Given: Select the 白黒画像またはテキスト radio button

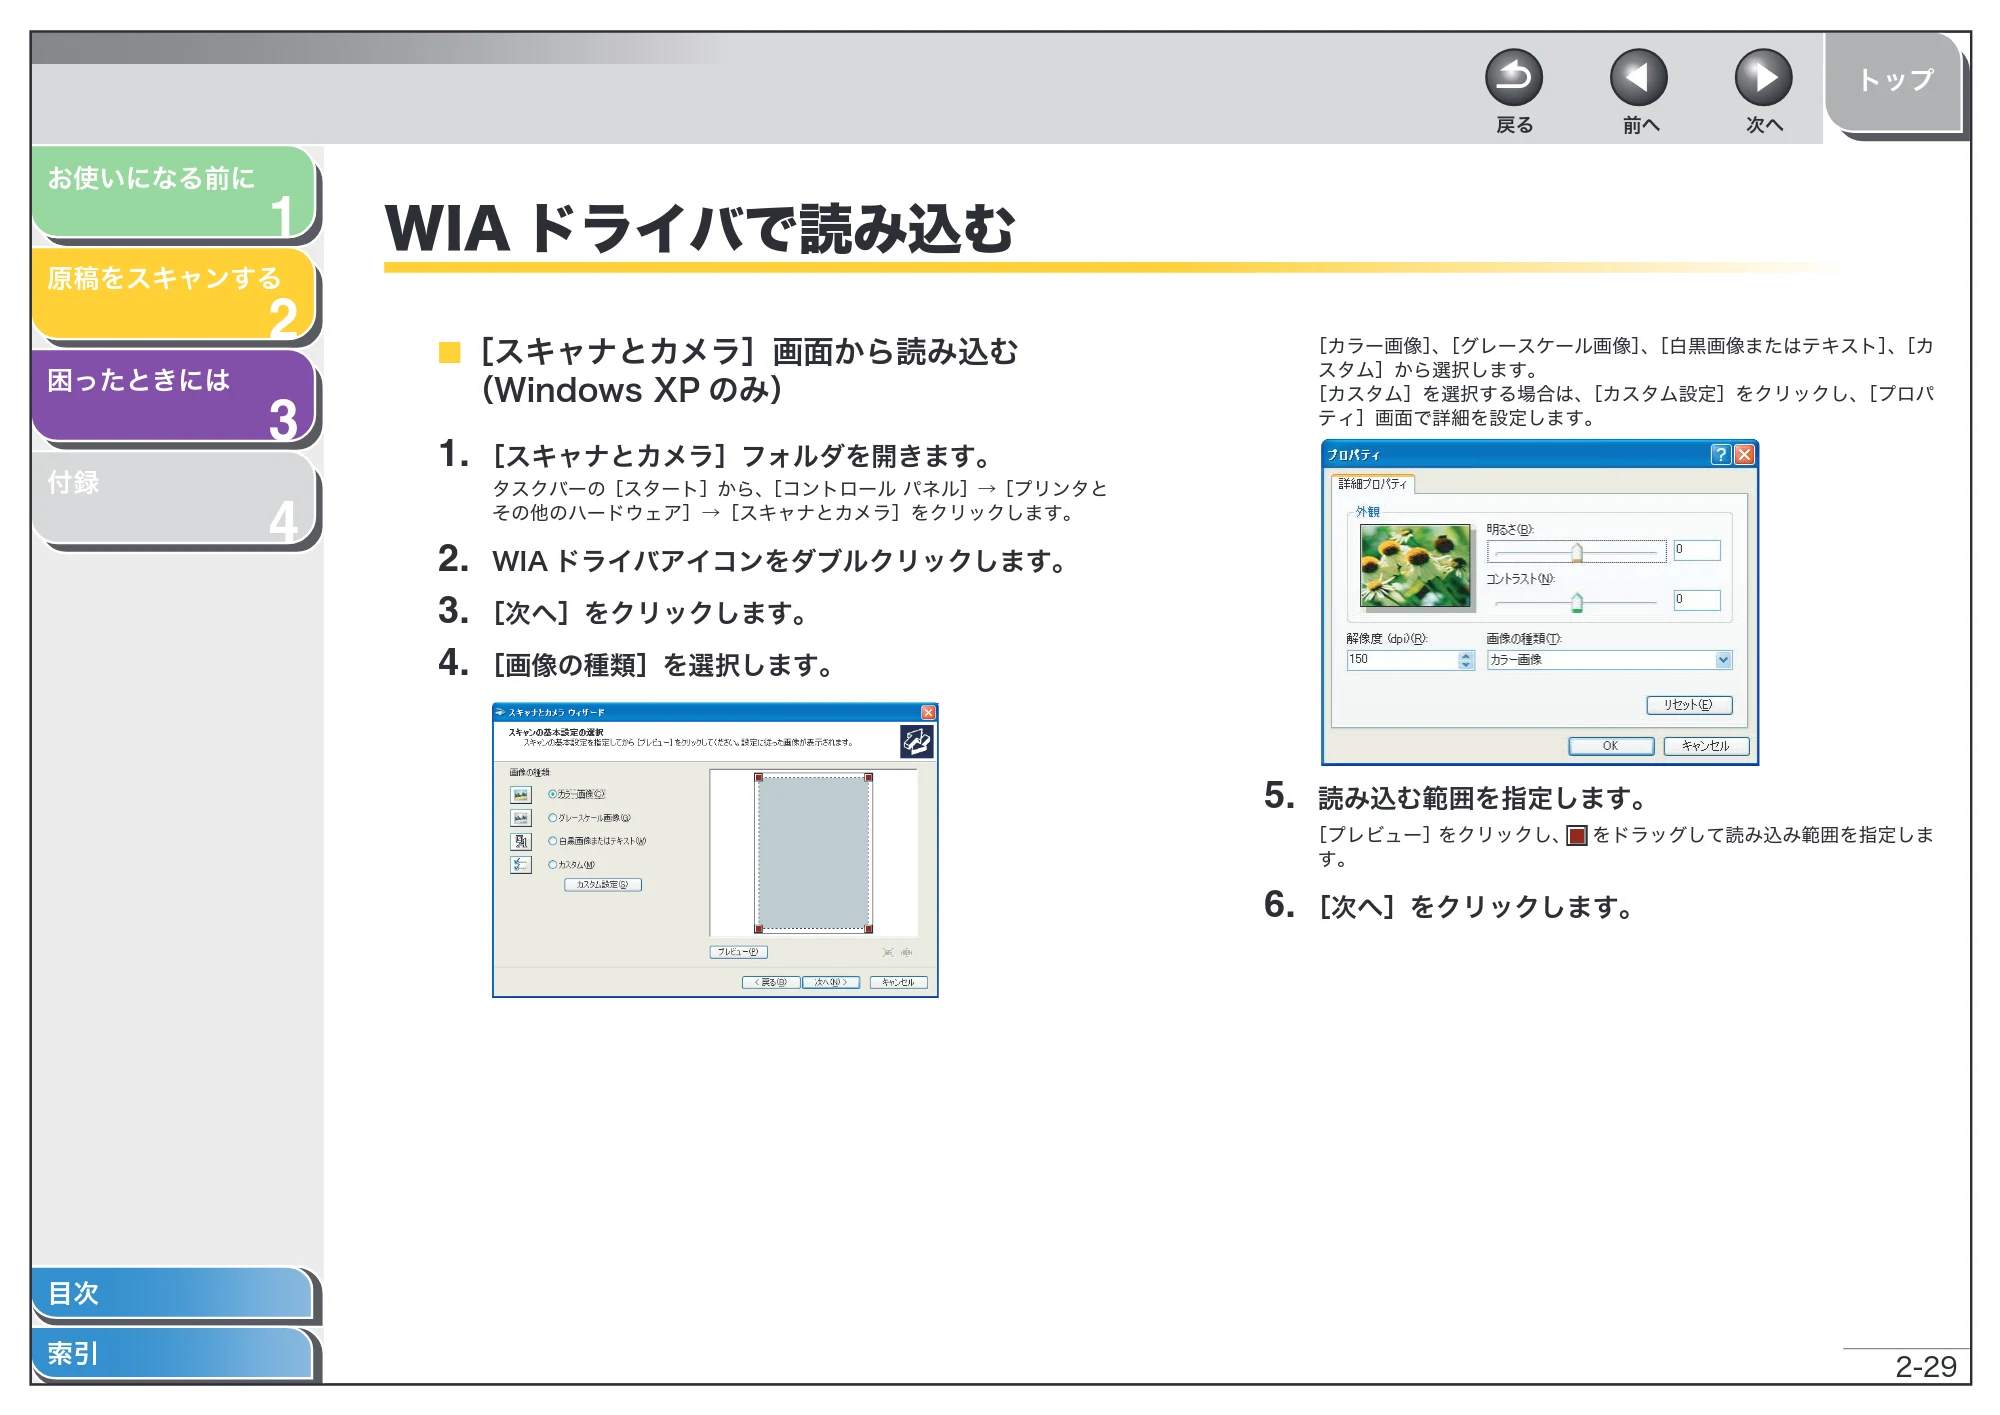Looking at the screenshot, I should pos(552,841).
